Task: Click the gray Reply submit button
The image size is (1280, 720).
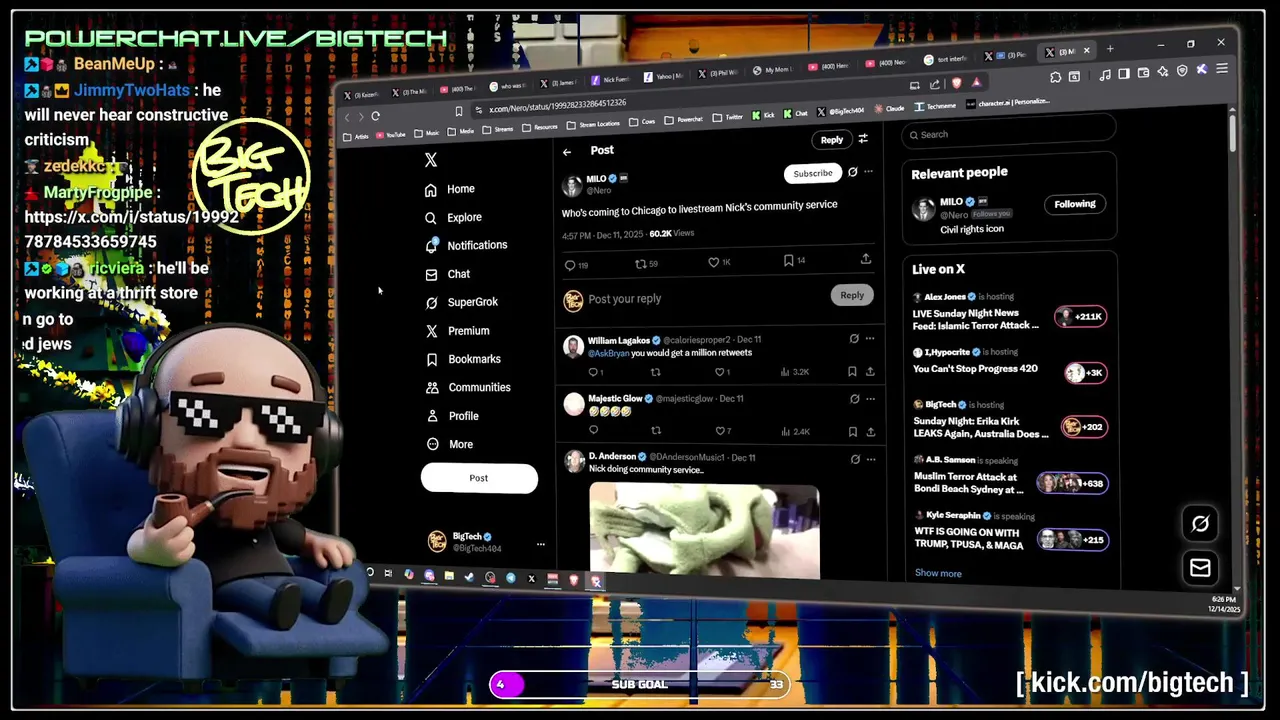Action: pyautogui.click(x=852, y=295)
